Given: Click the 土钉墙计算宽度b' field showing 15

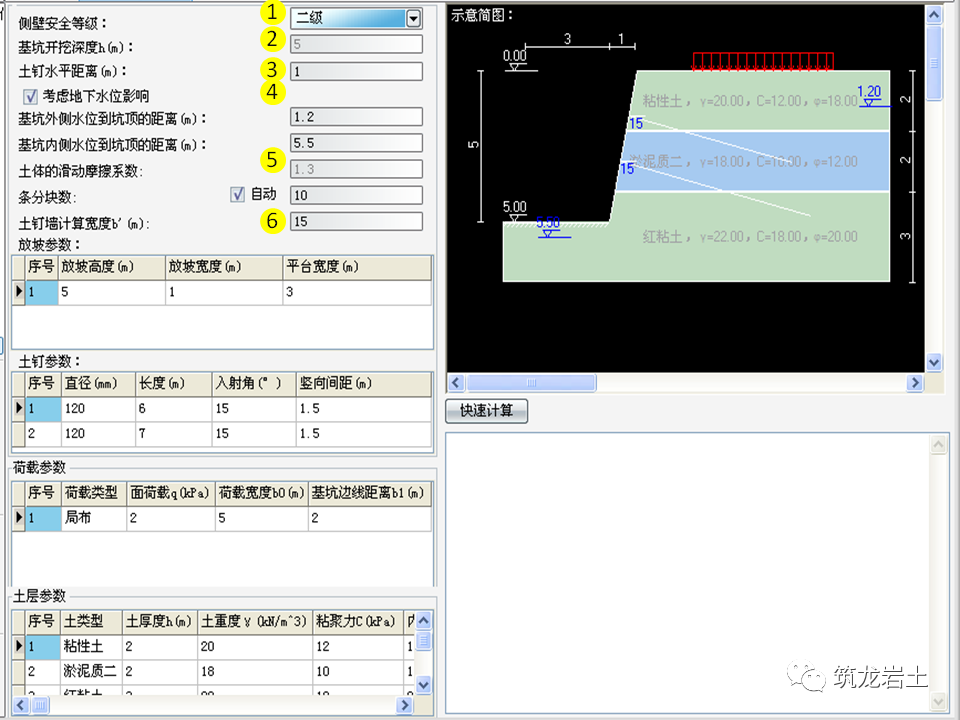Looking at the screenshot, I should (356, 222).
